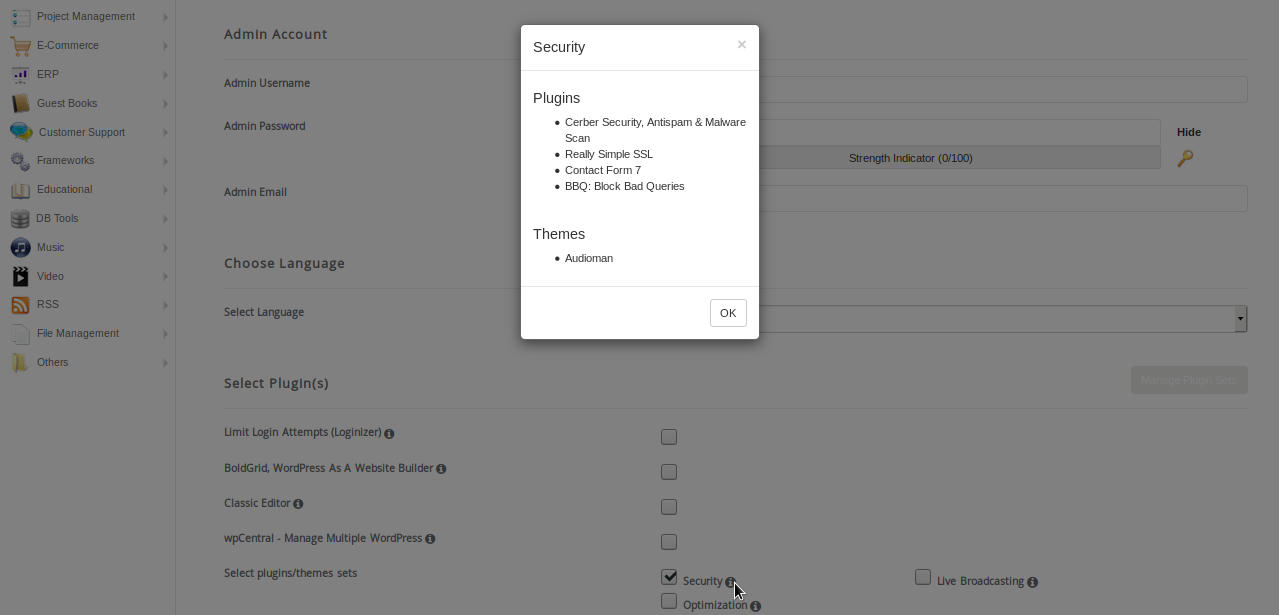Open the Customer Support category icon
1279x615 pixels.
(20, 132)
